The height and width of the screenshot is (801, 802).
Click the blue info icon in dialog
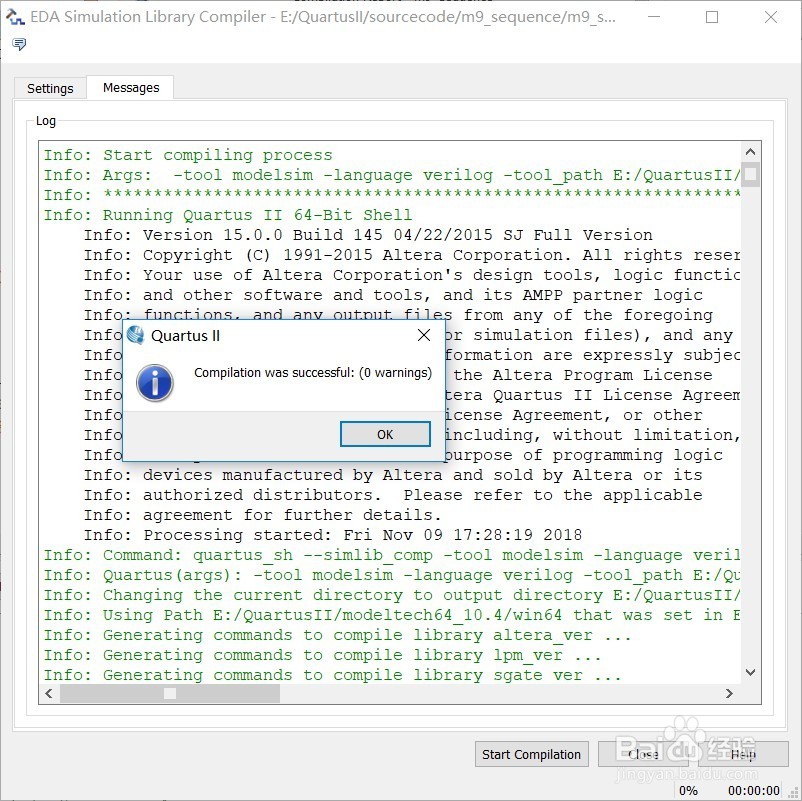point(155,383)
